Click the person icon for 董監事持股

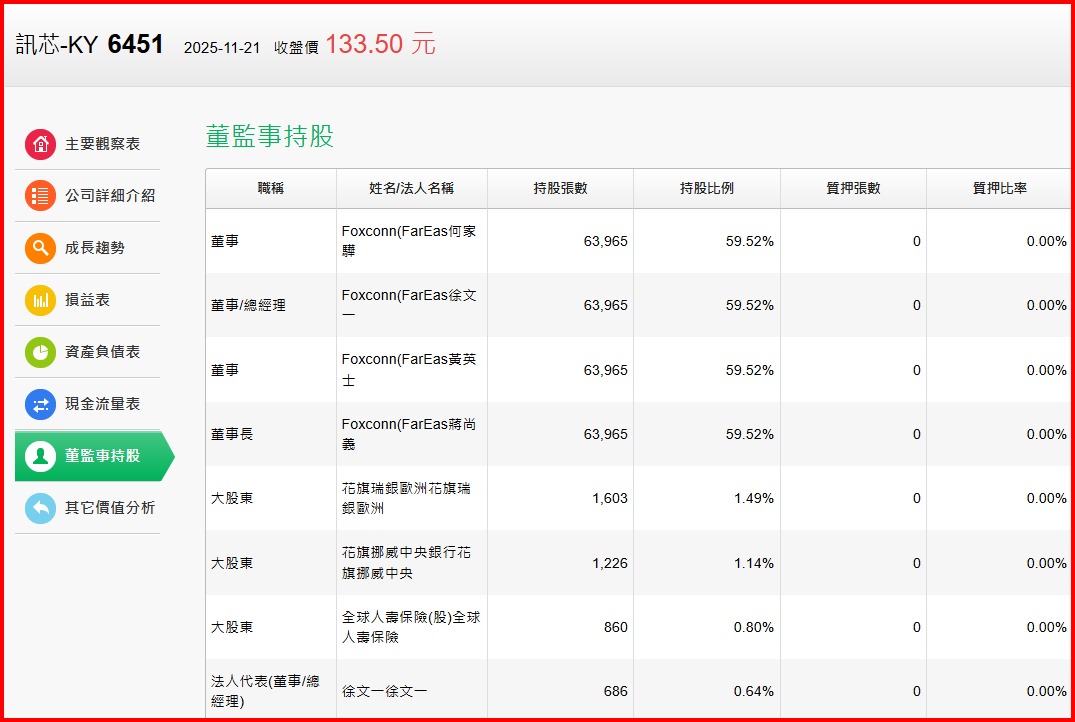click(x=41, y=456)
